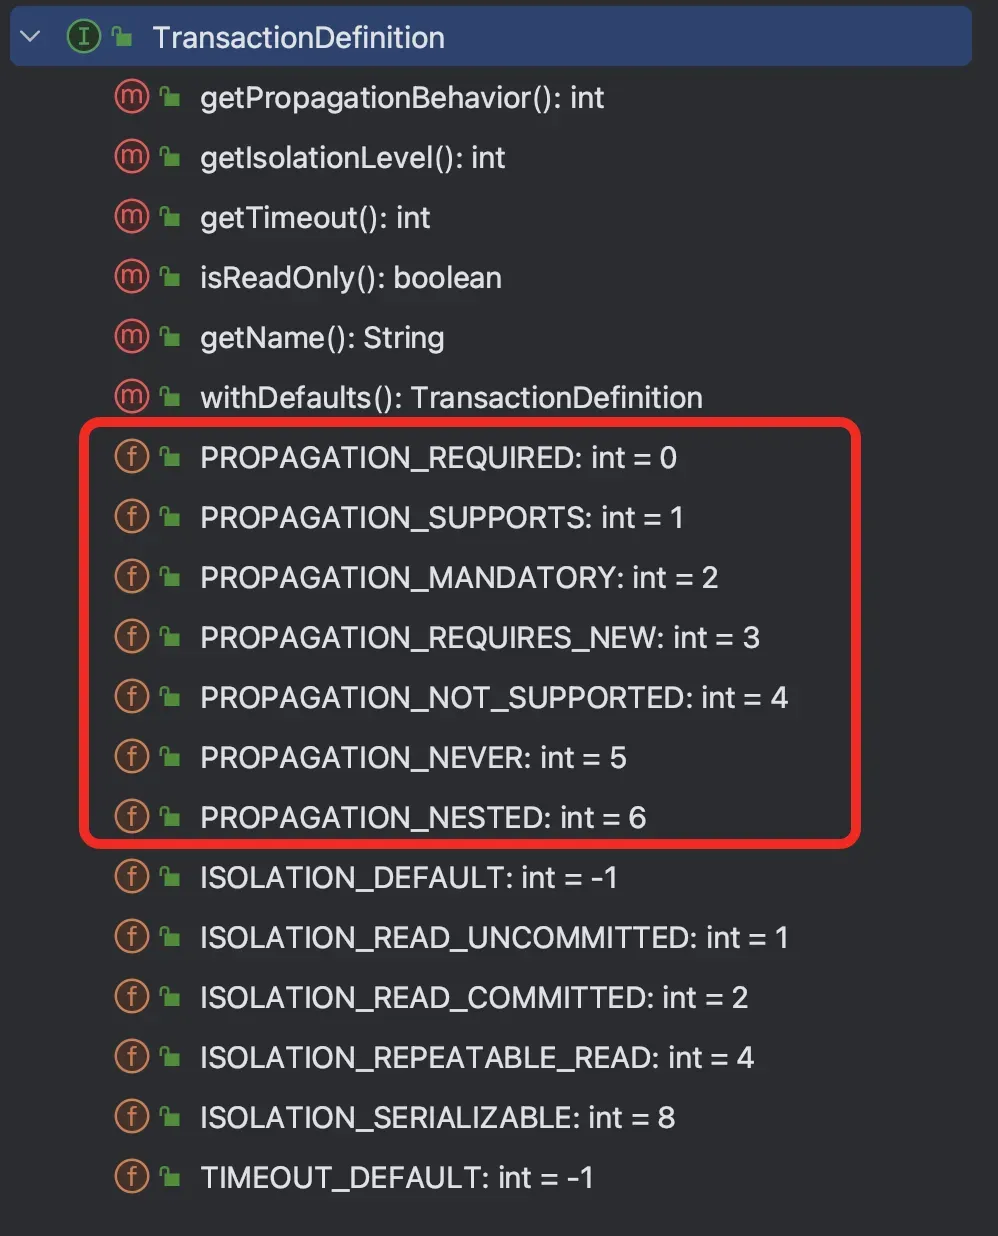Select PROPAGATION_REQUIRES_NEW field entry
This screenshot has height=1236, width=998.
point(480,637)
